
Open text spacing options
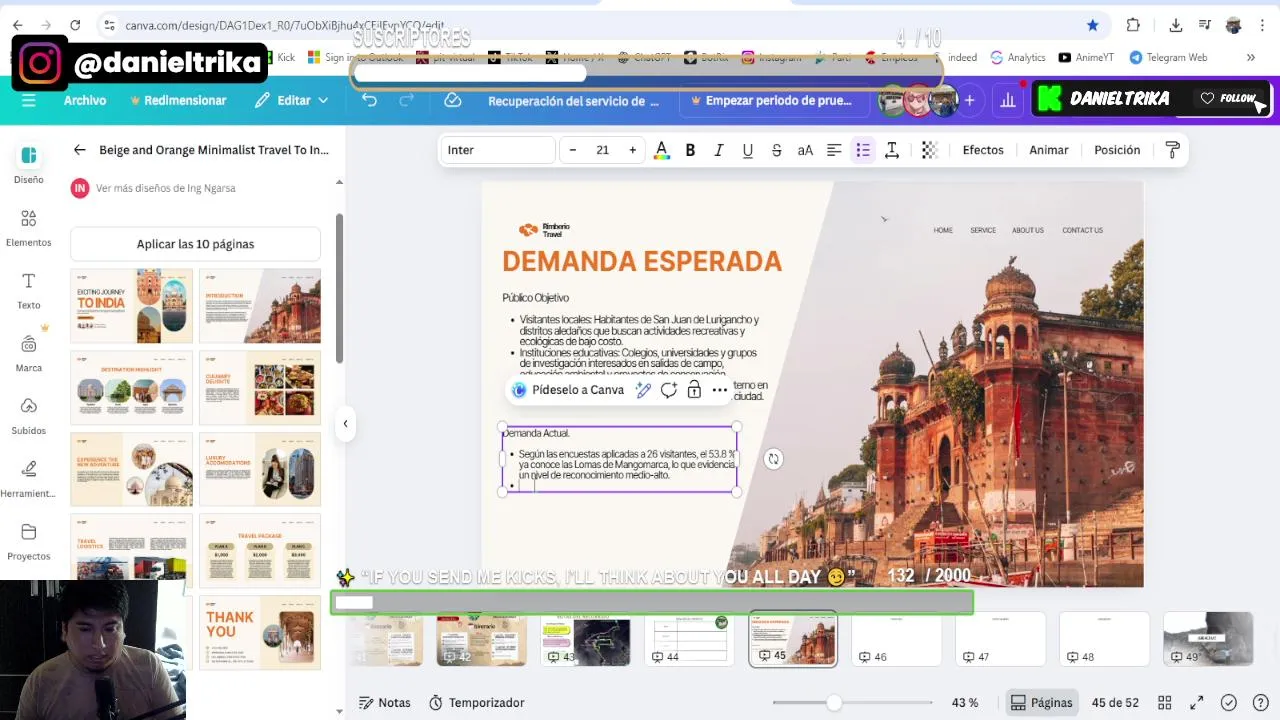point(892,150)
